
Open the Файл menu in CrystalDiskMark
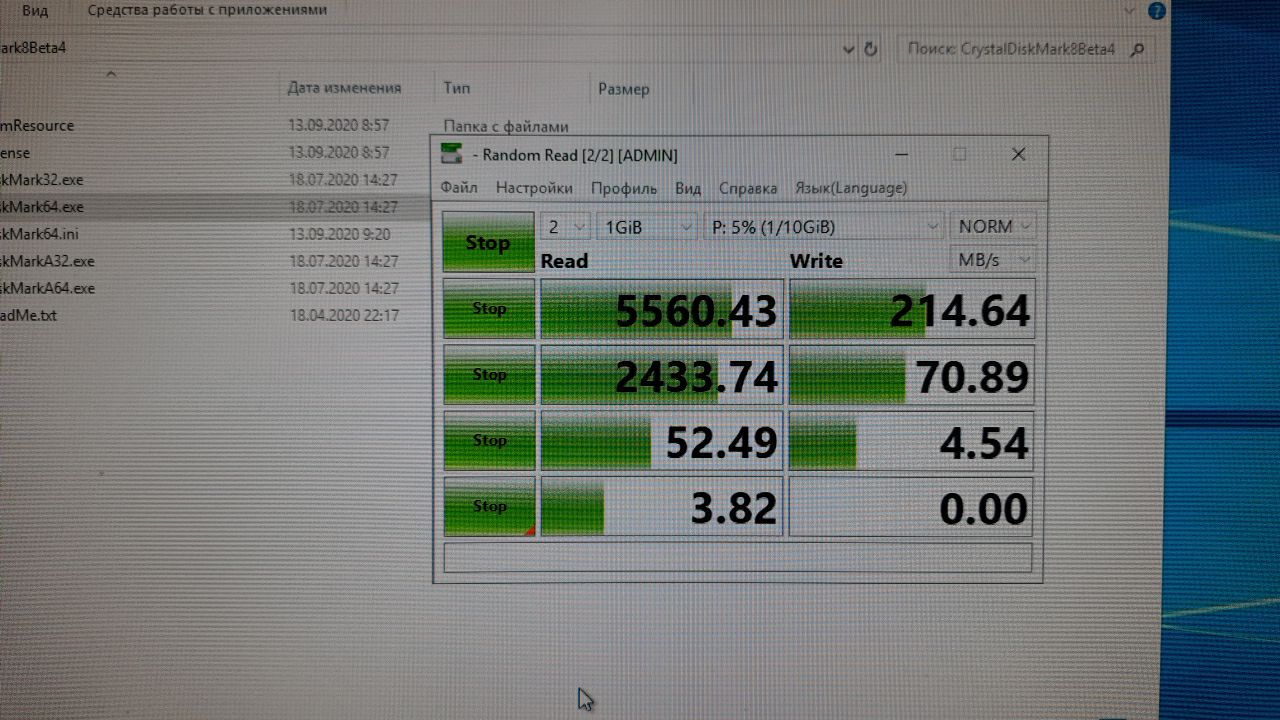click(459, 188)
